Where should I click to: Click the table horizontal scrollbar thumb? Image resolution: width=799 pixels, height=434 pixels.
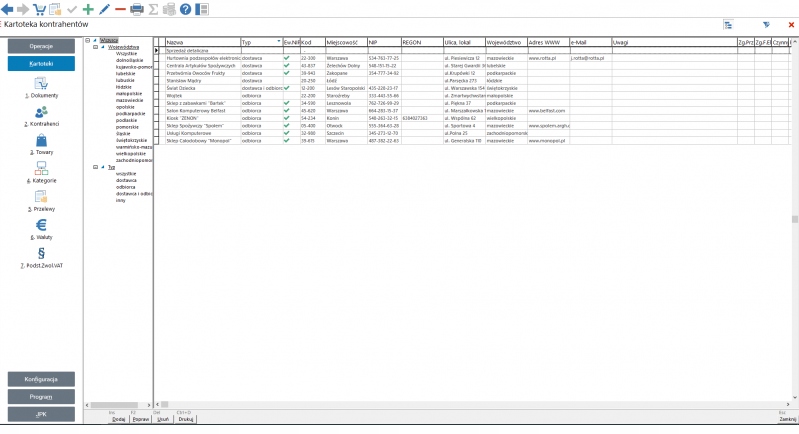click(165, 404)
